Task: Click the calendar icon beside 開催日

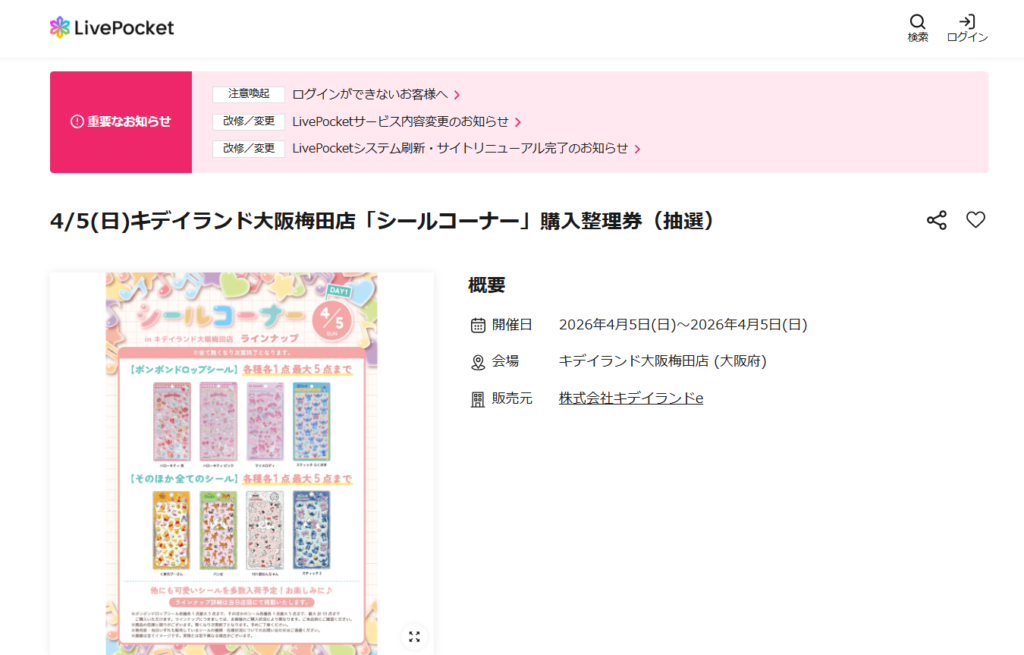Action: click(x=478, y=325)
